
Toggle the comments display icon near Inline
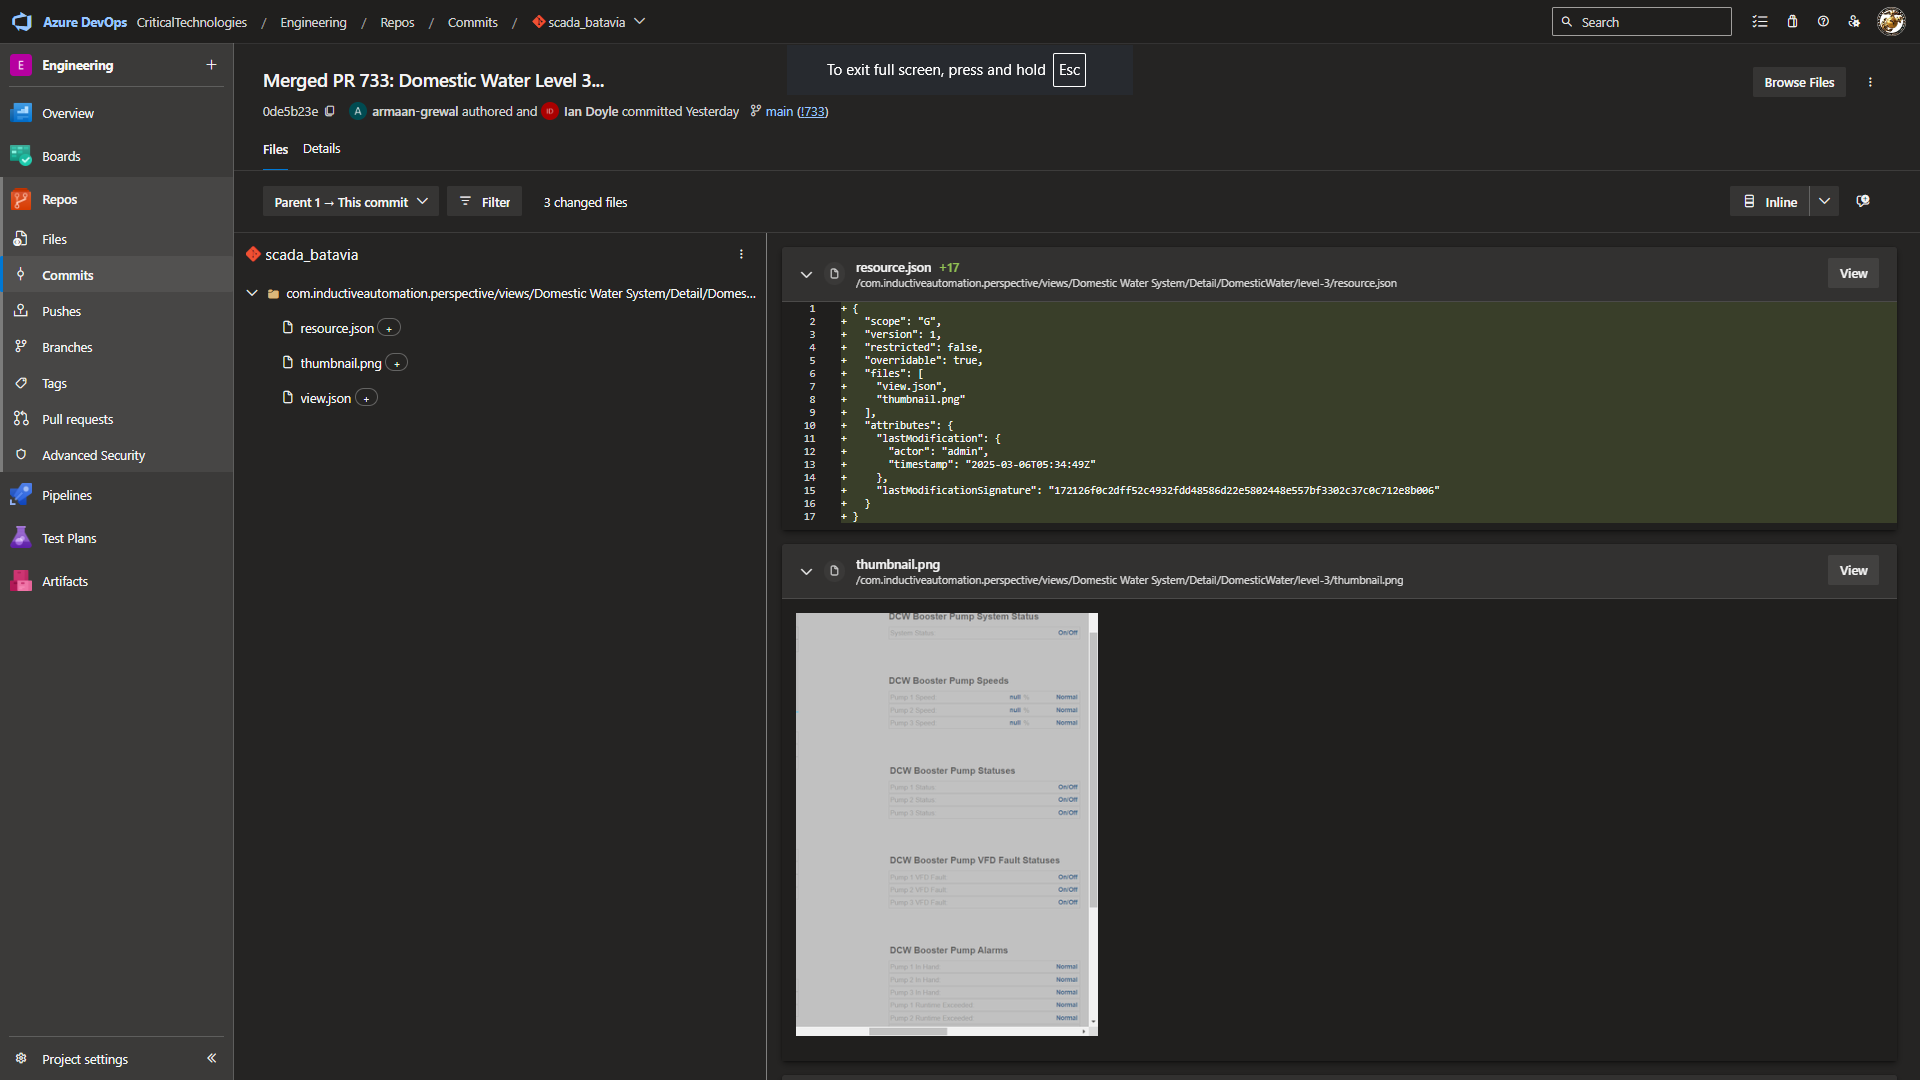click(1863, 201)
